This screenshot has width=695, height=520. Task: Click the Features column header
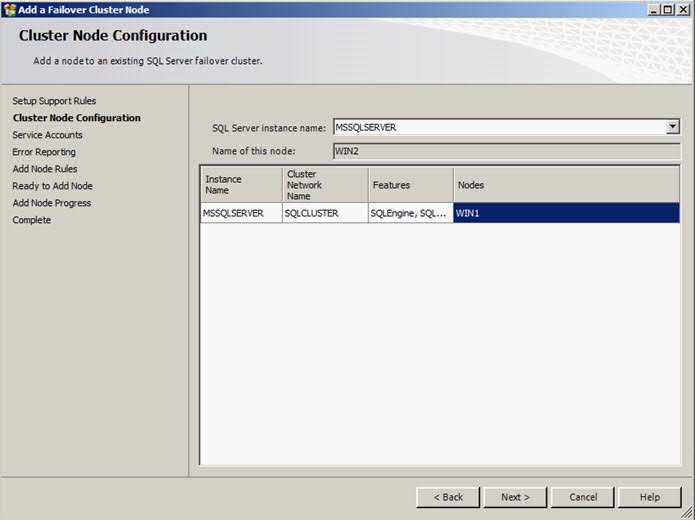[411, 185]
